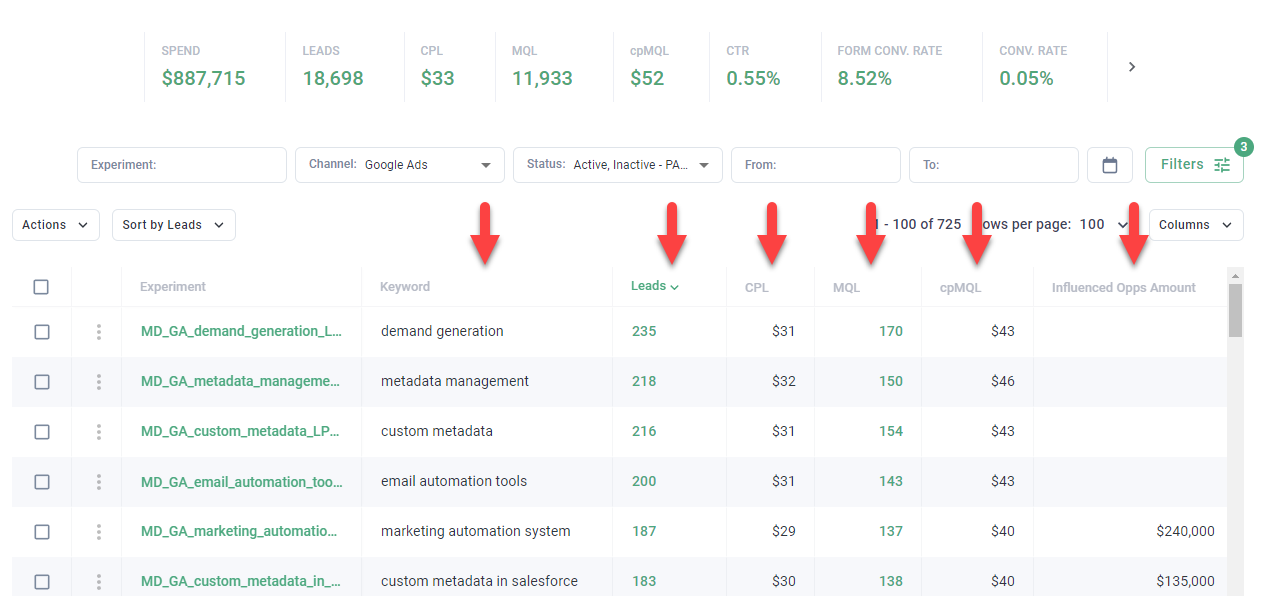Open the Status filter dropdown

617,165
